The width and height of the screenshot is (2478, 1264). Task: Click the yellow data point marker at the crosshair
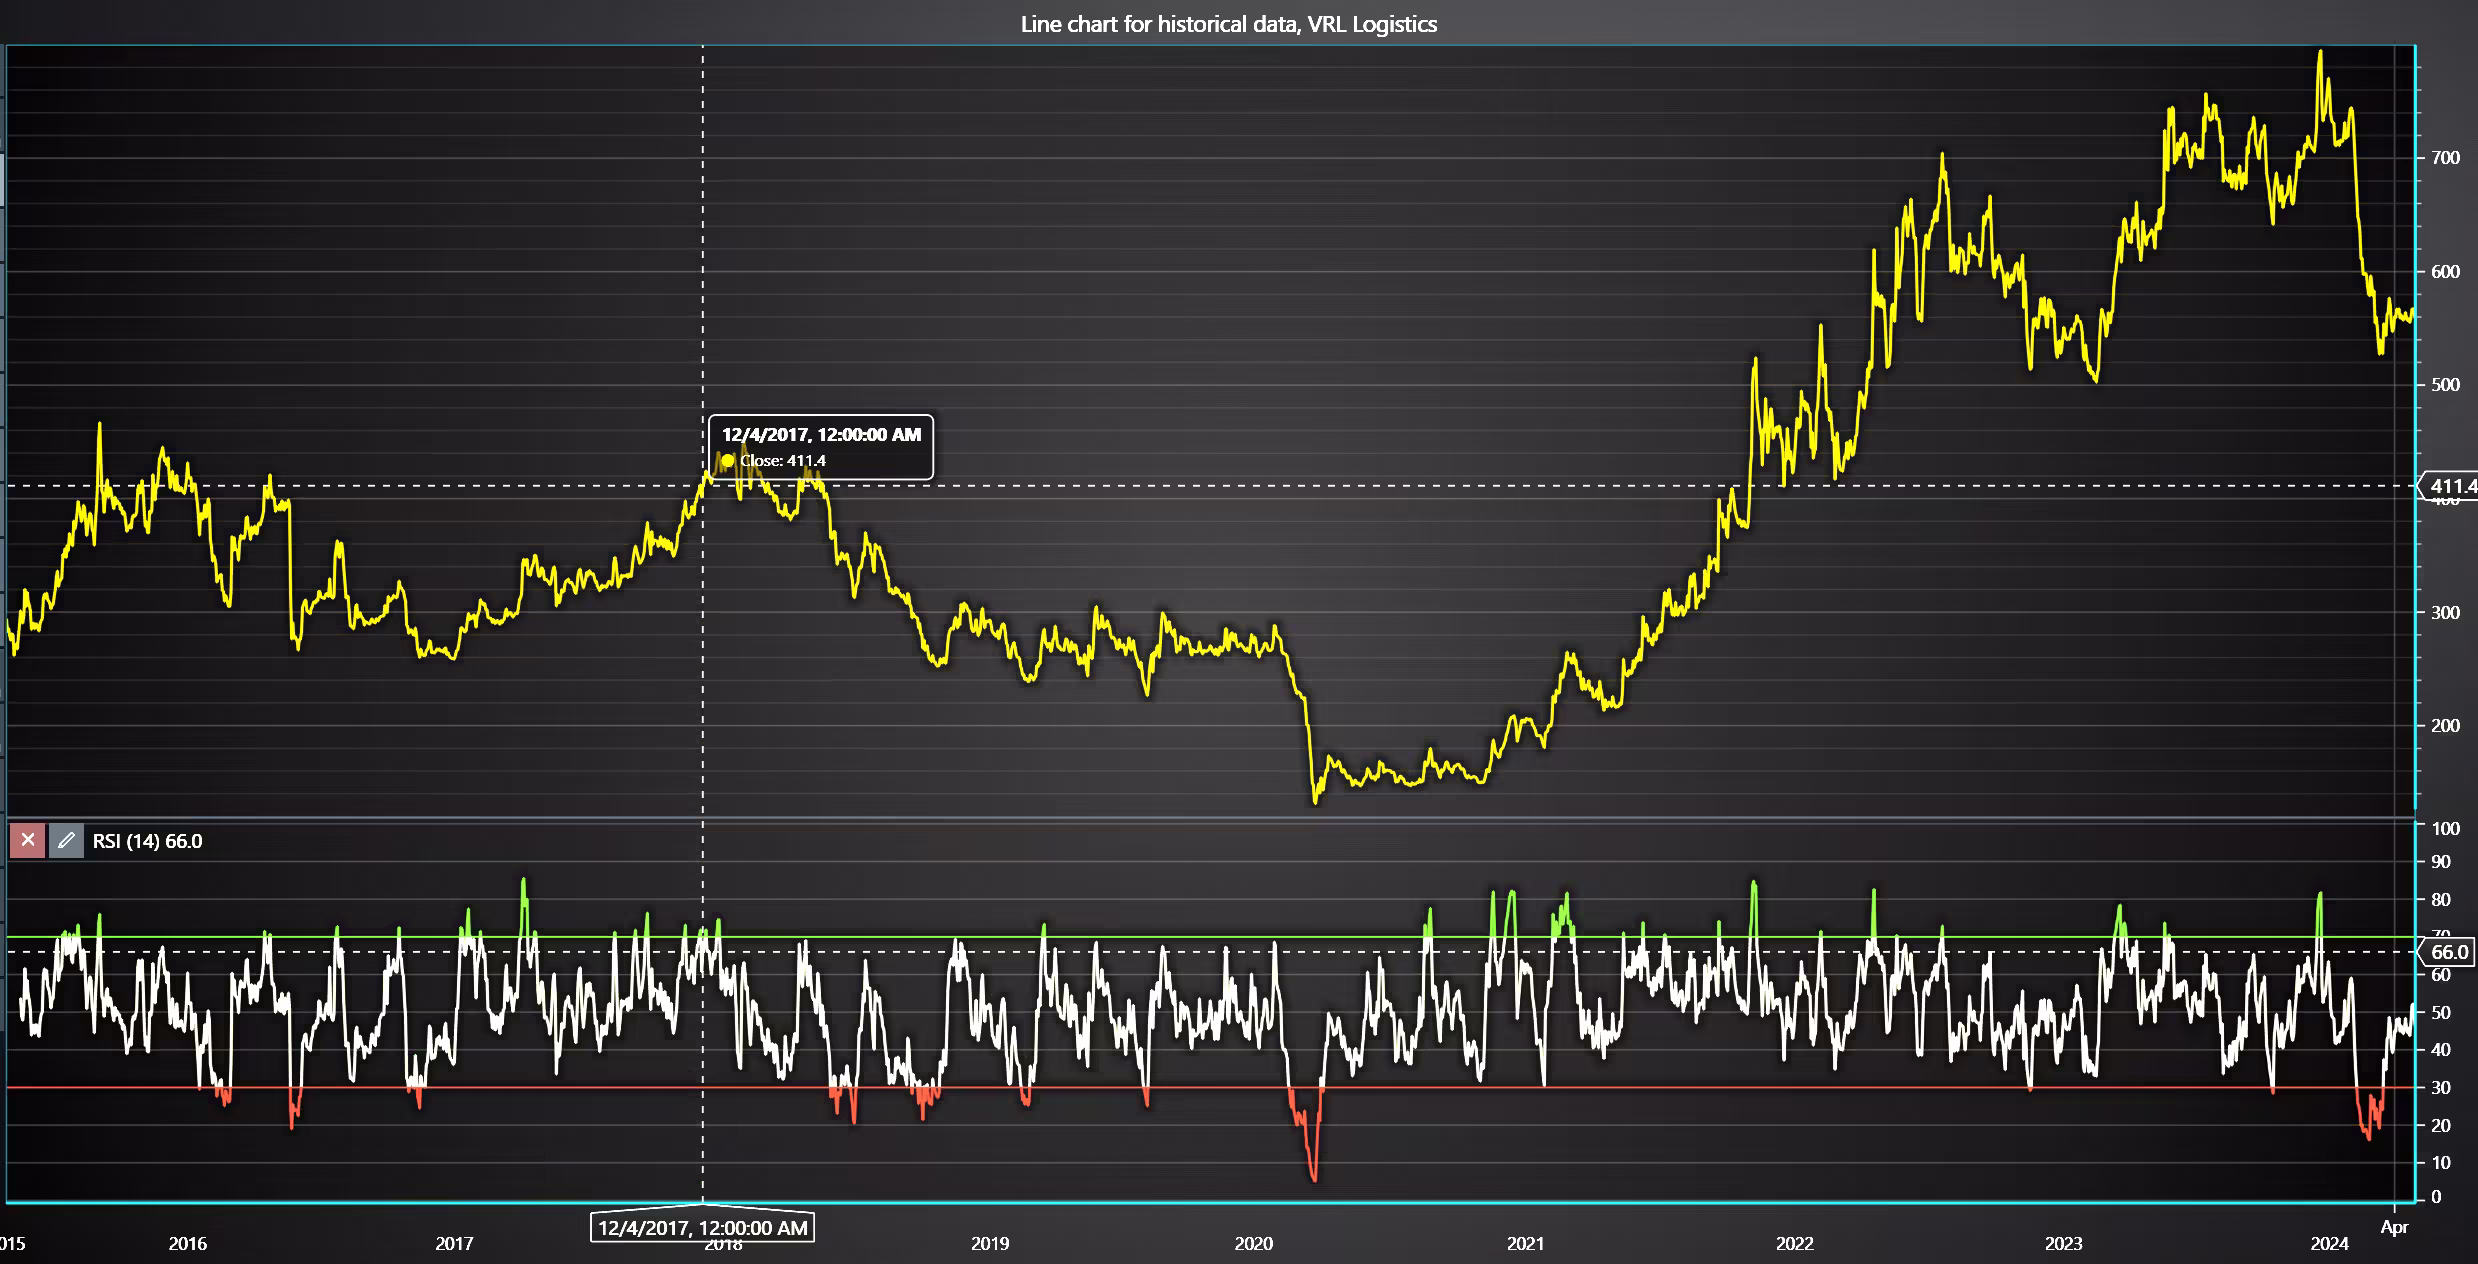[x=728, y=461]
